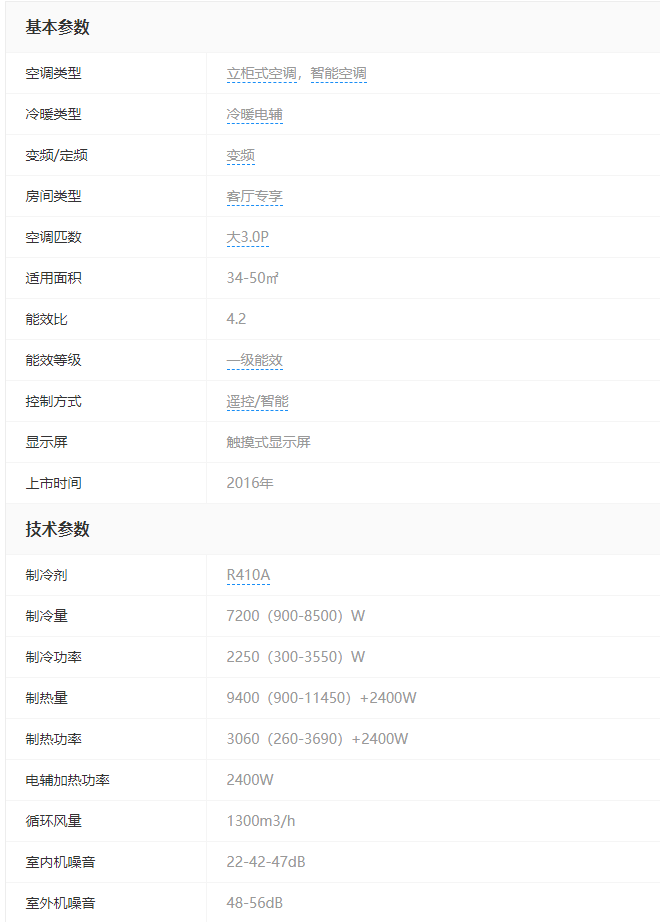Viewport: 660px width, 922px height.
Task: Click the 1300m3/h airflow value
Action: coord(260,821)
